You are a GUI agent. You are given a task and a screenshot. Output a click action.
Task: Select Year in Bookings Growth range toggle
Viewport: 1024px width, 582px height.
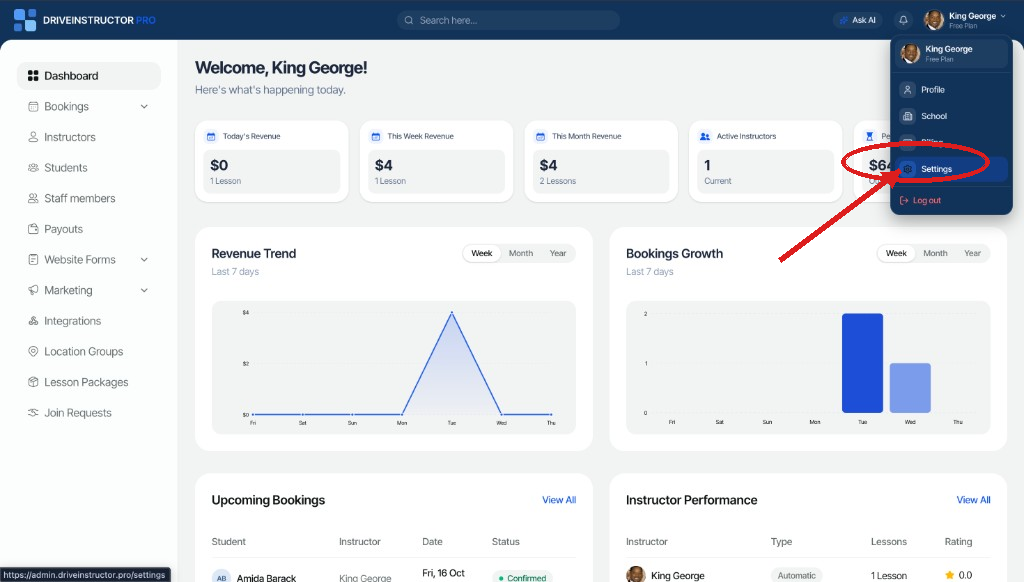972,253
